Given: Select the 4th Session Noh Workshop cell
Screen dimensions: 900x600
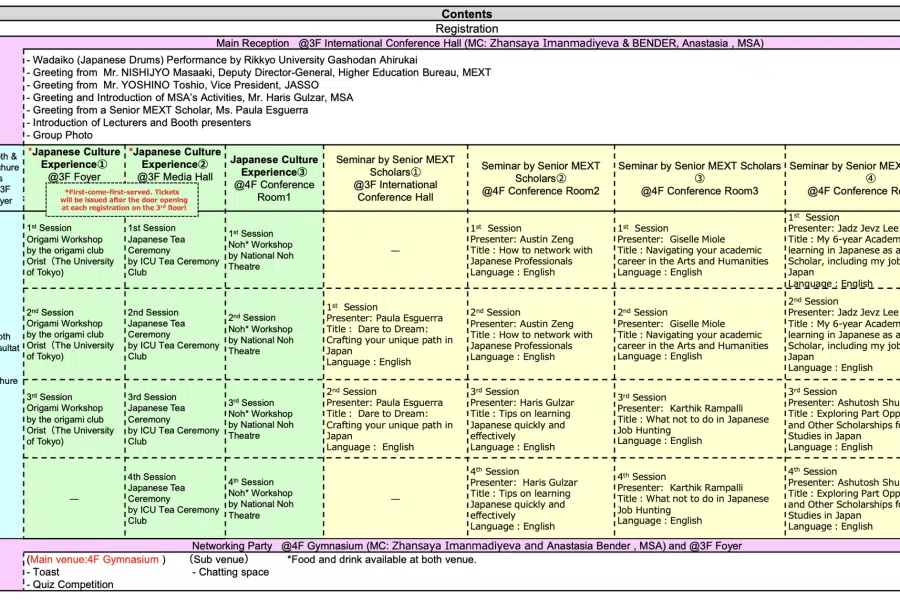Looking at the screenshot, I should pyautogui.click(x=274, y=498).
